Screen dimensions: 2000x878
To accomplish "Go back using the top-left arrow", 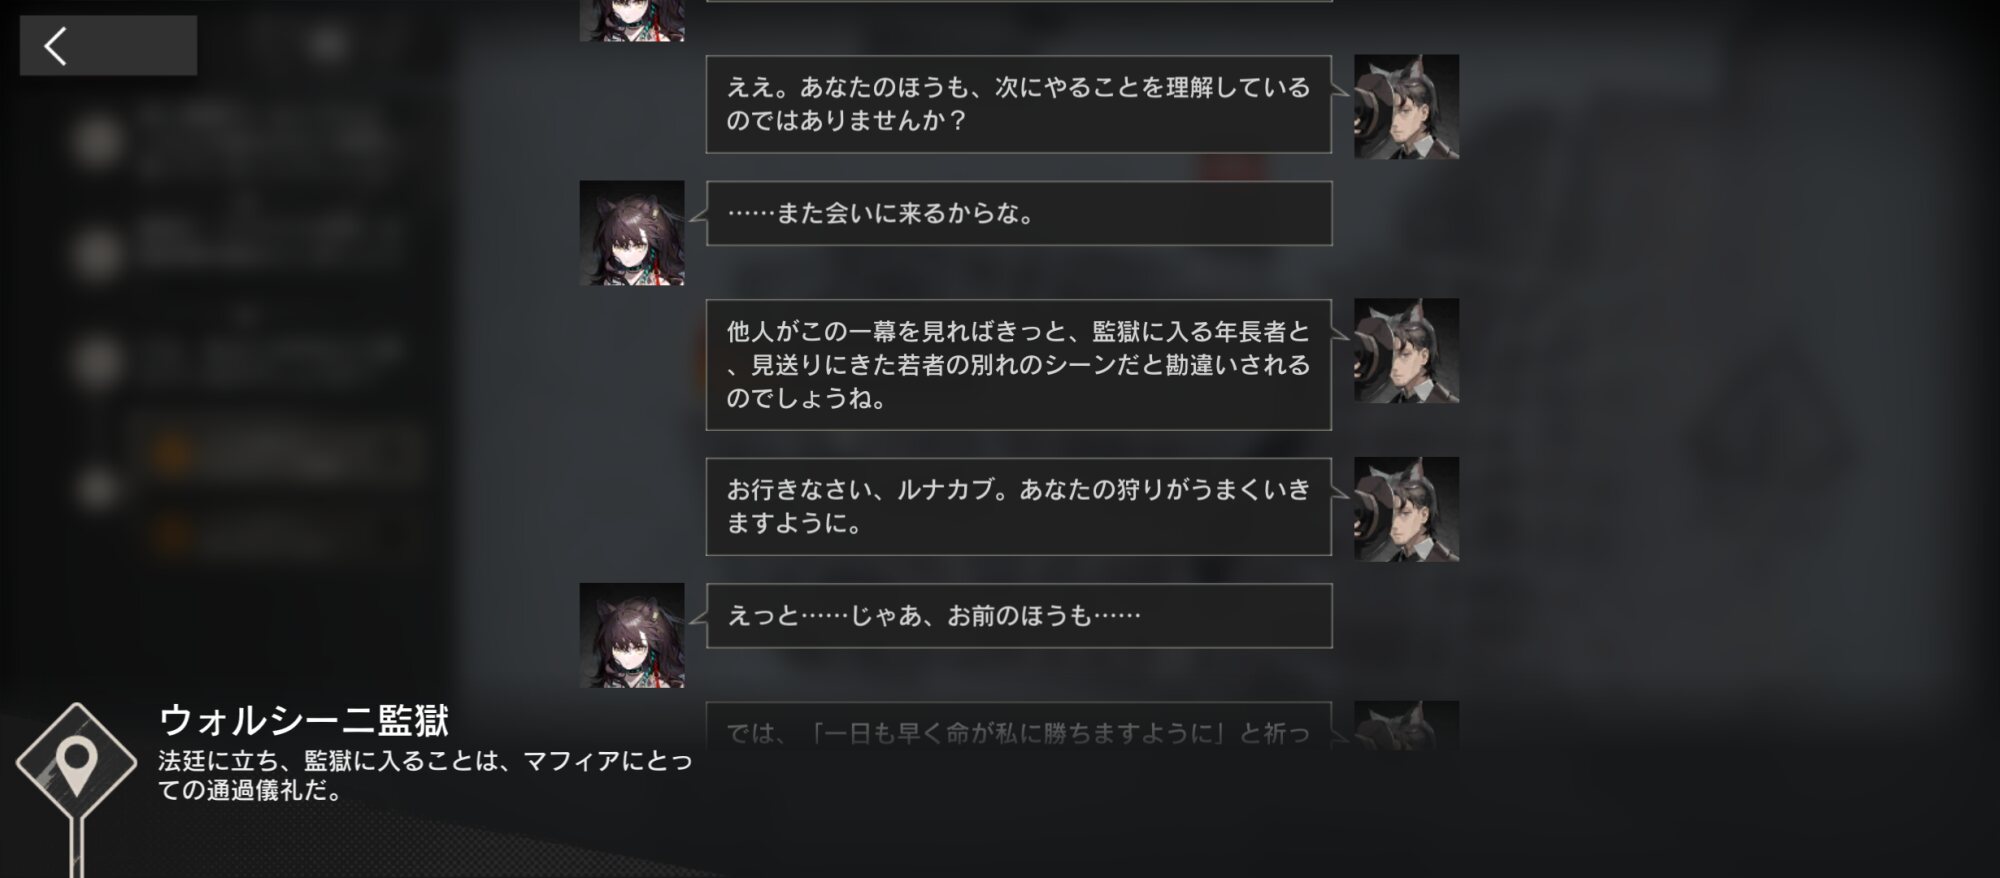I will click(x=108, y=45).
